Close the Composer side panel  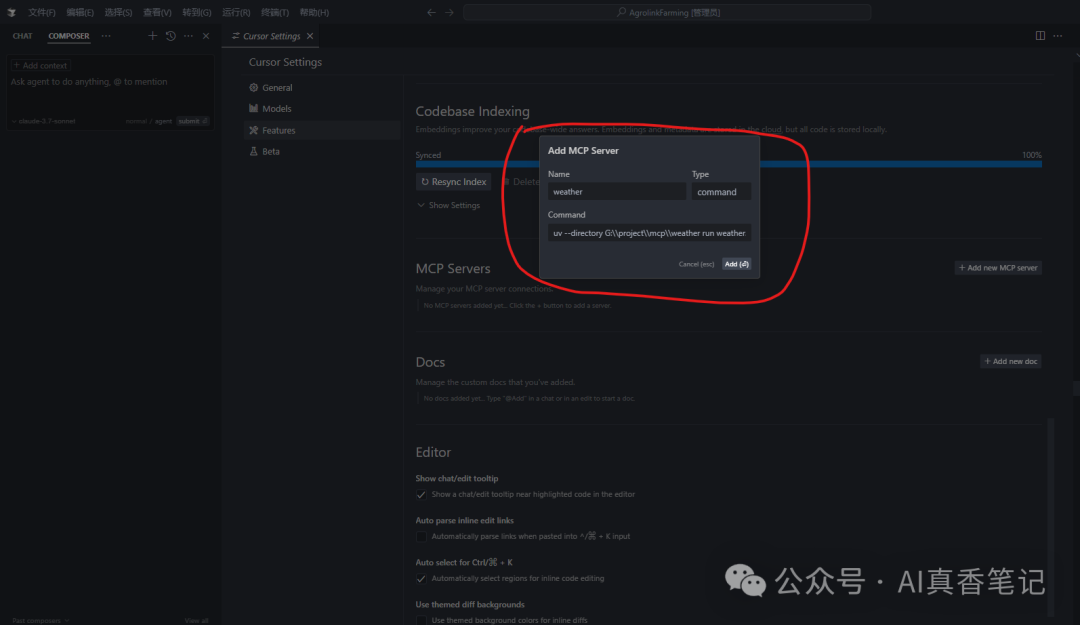pyautogui.click(x=206, y=36)
